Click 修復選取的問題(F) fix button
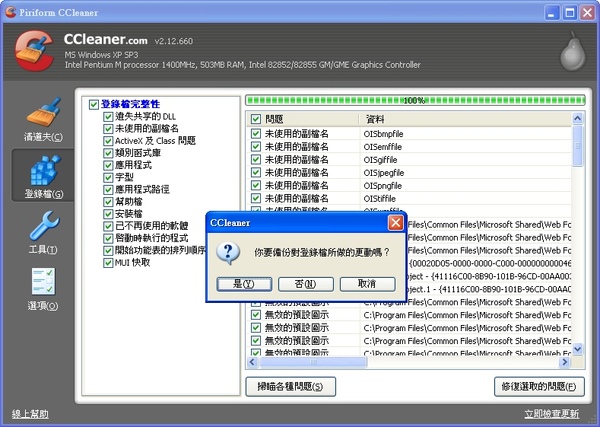The height and width of the screenshot is (427, 600). 539,386
